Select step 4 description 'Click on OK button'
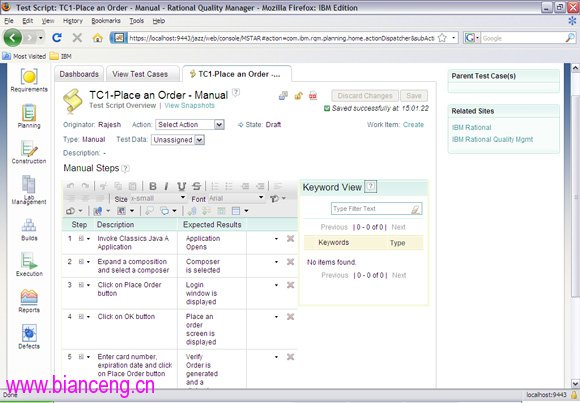 coord(126,317)
